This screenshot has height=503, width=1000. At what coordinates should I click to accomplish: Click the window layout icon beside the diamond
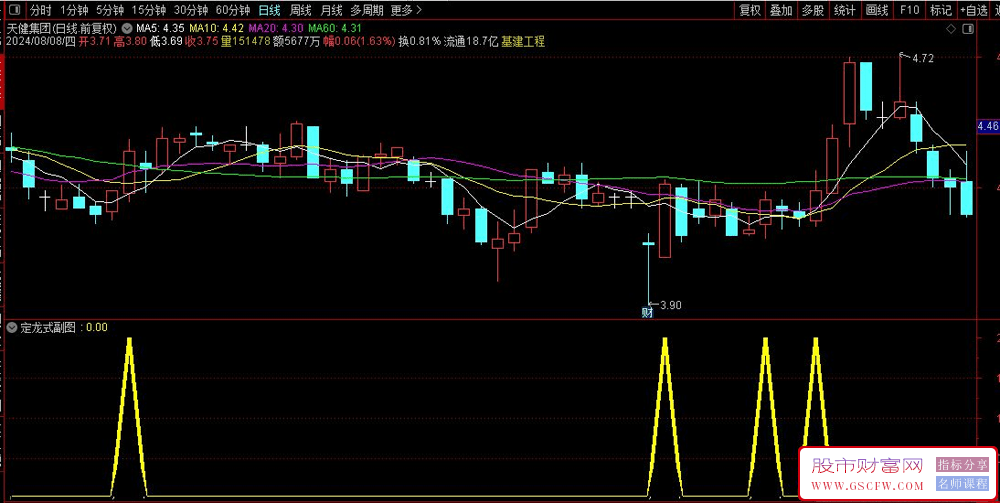[x=969, y=29]
